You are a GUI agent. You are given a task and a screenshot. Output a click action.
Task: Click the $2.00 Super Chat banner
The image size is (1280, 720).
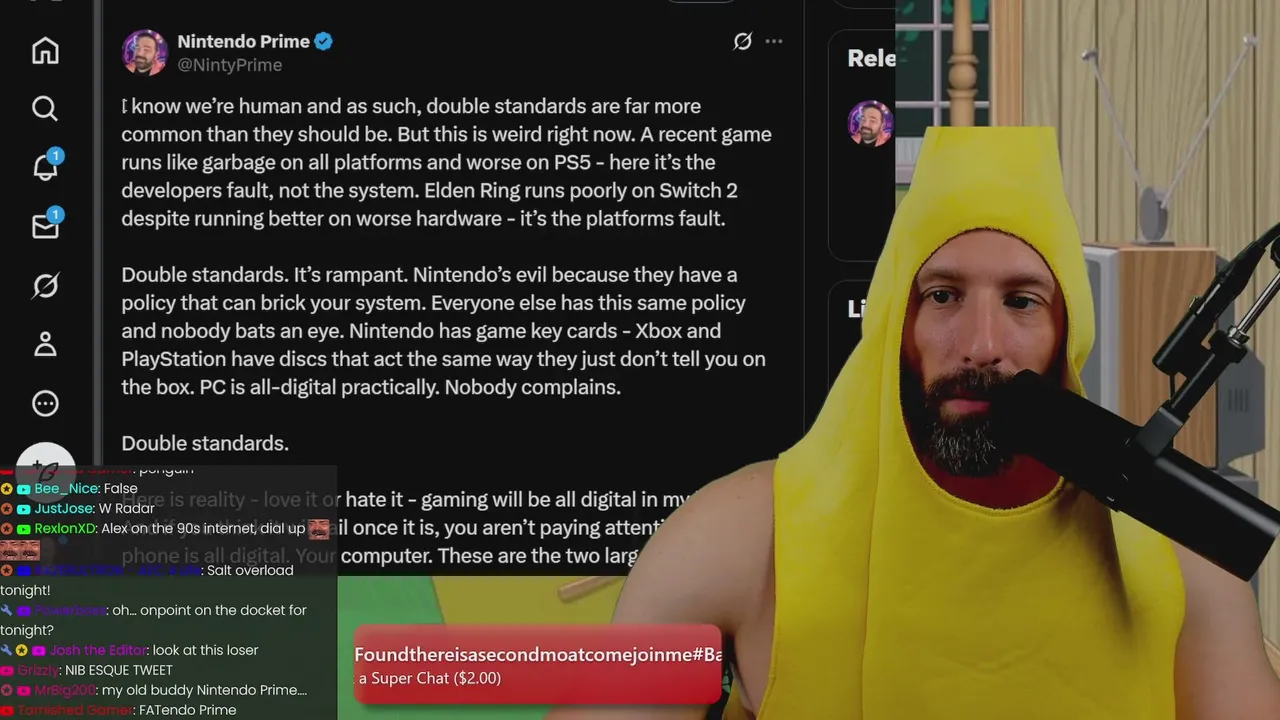(x=538, y=665)
